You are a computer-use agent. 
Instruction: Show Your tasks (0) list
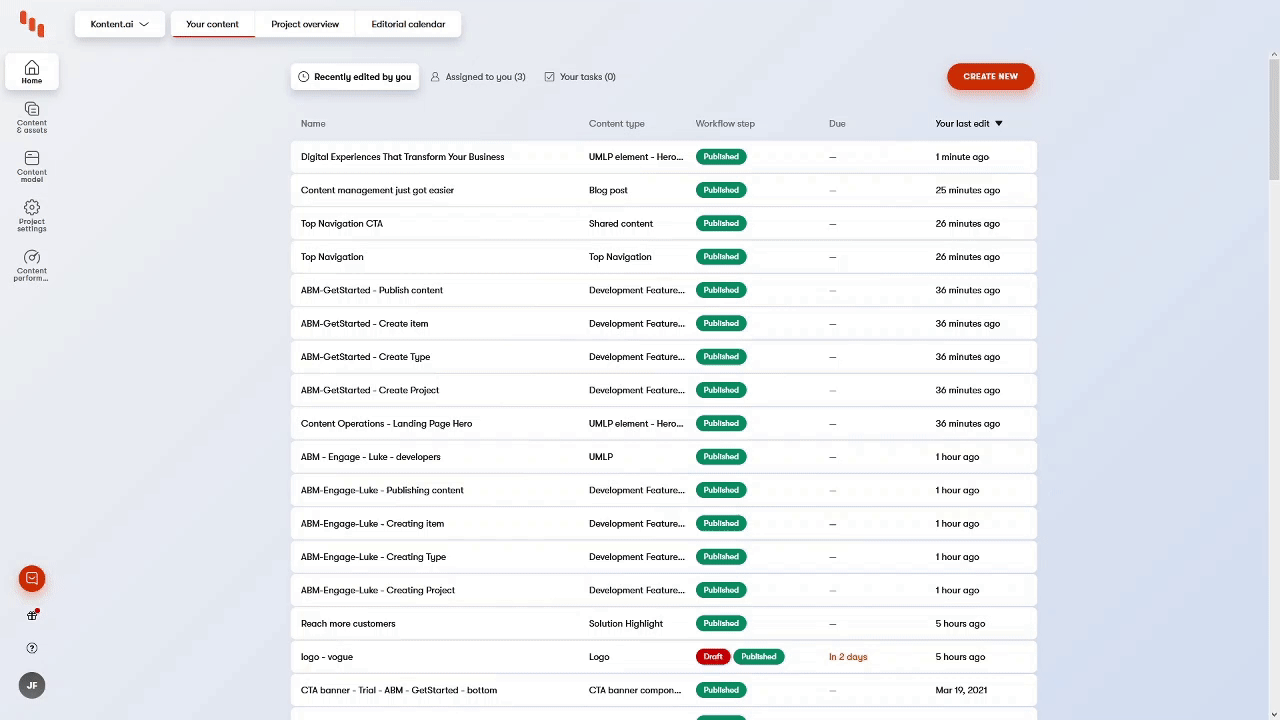(580, 77)
